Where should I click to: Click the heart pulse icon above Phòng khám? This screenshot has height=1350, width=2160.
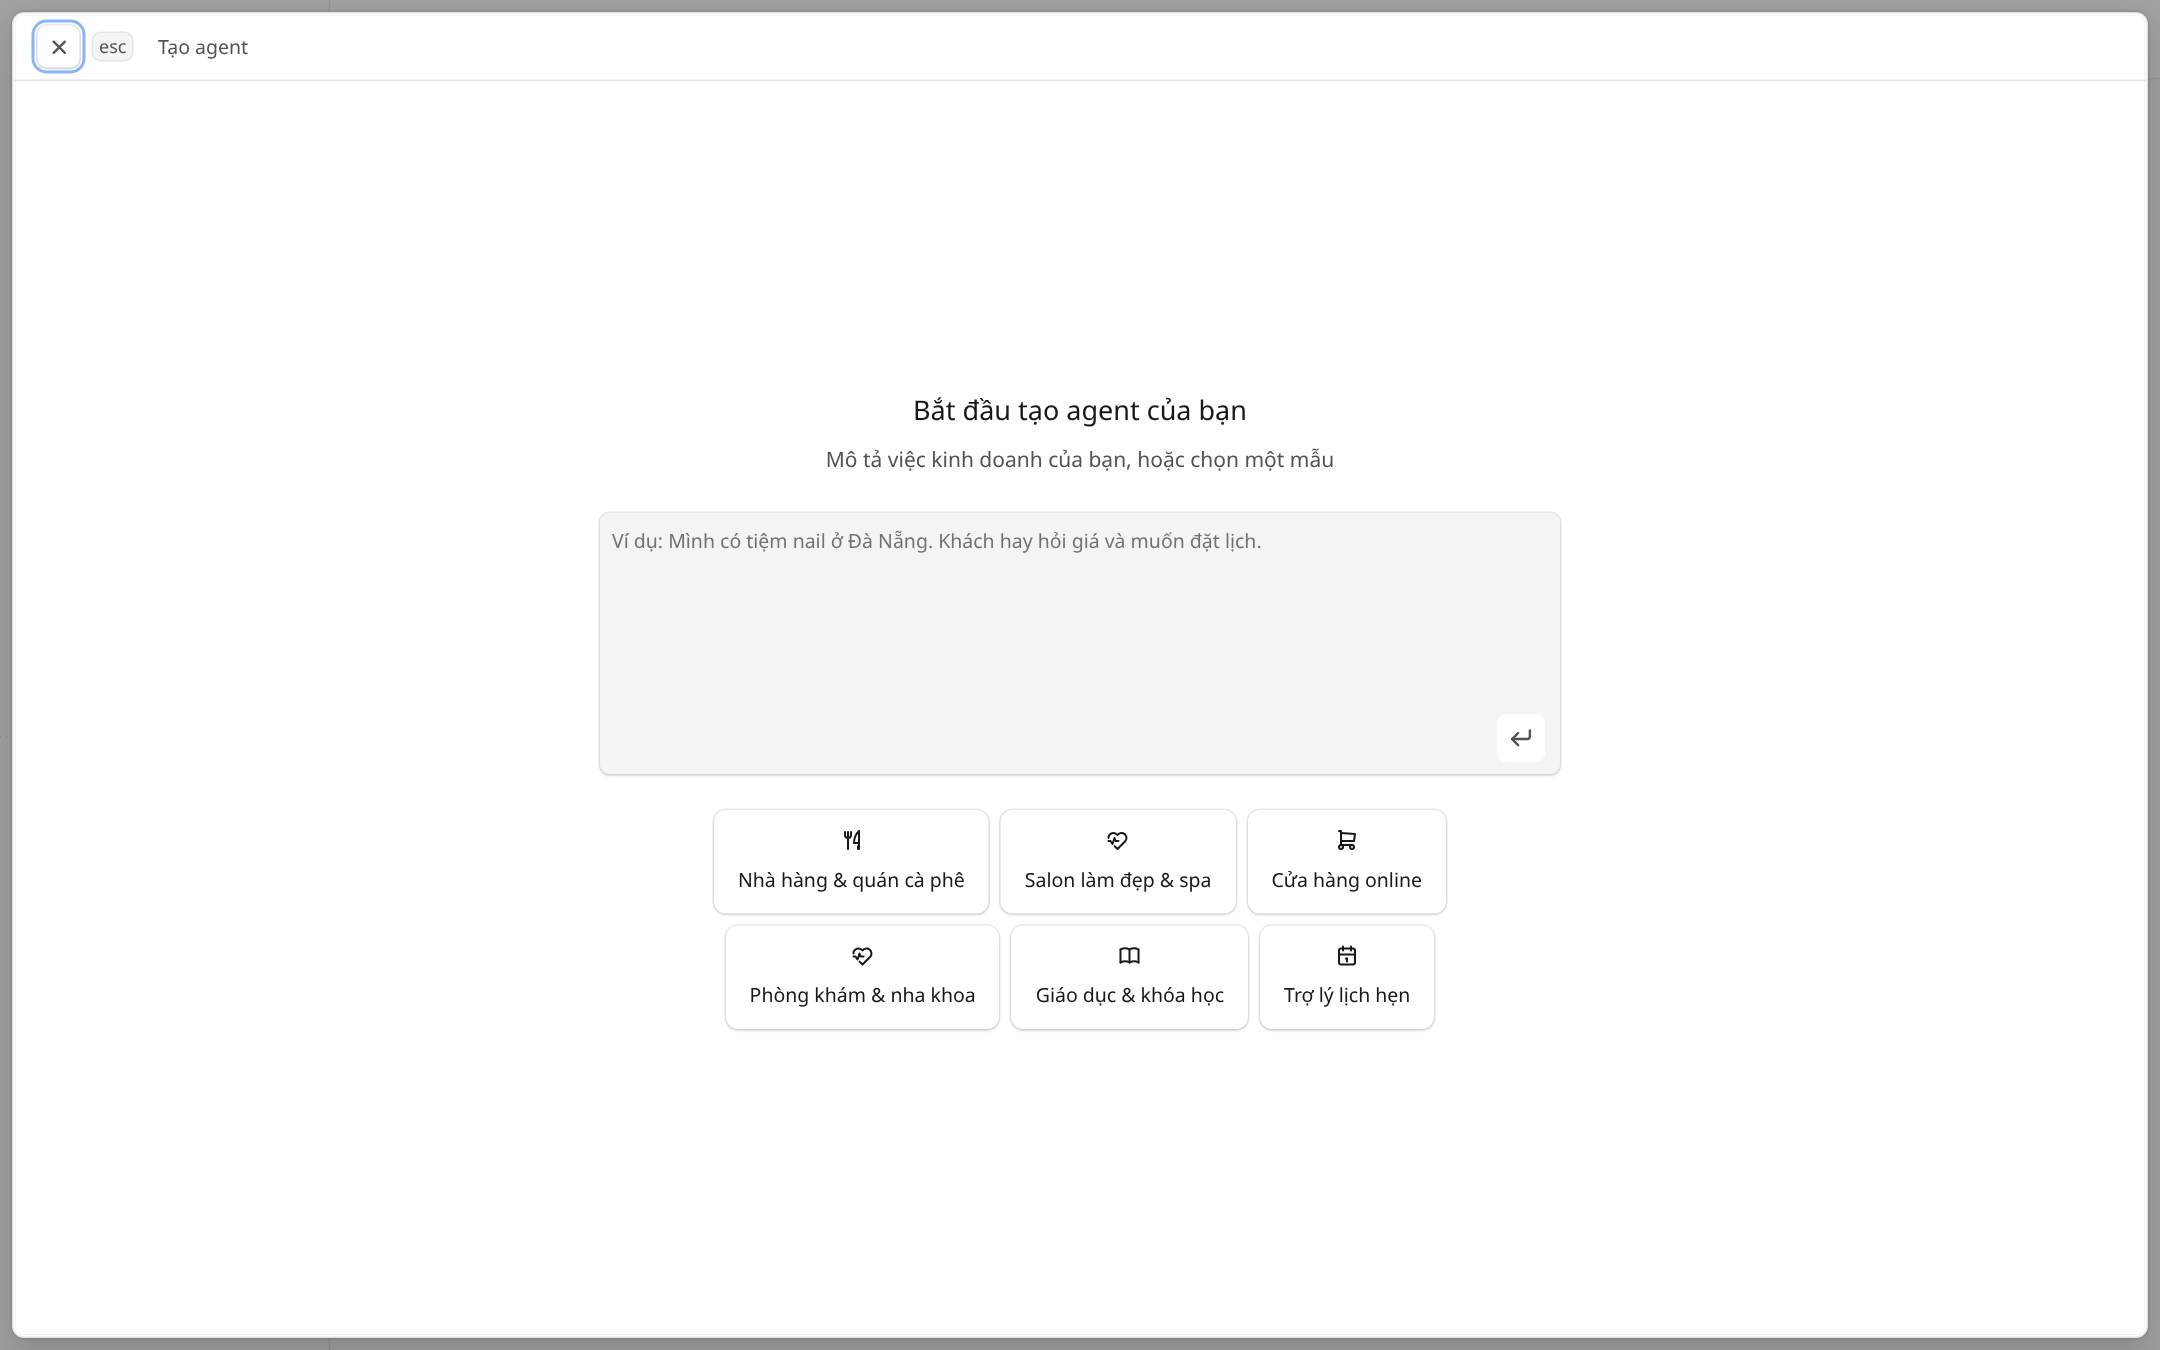pyautogui.click(x=862, y=956)
